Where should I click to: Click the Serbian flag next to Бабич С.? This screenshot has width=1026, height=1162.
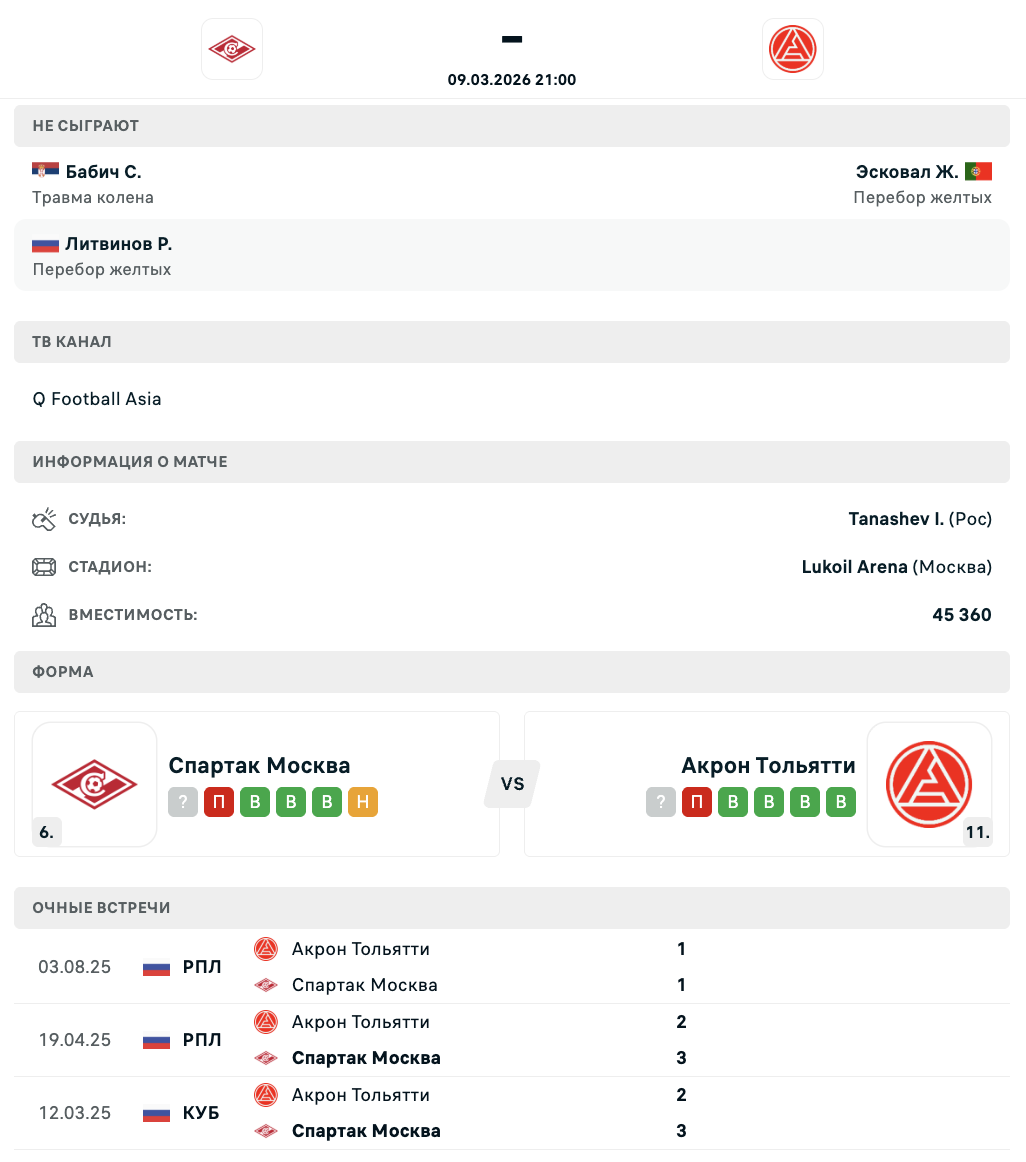pos(46,171)
